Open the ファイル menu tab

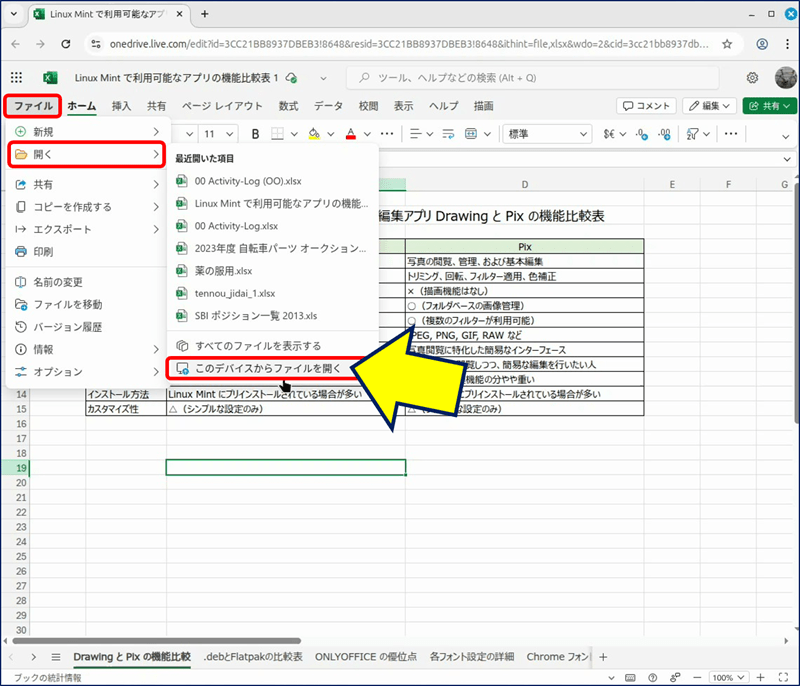coord(33,106)
